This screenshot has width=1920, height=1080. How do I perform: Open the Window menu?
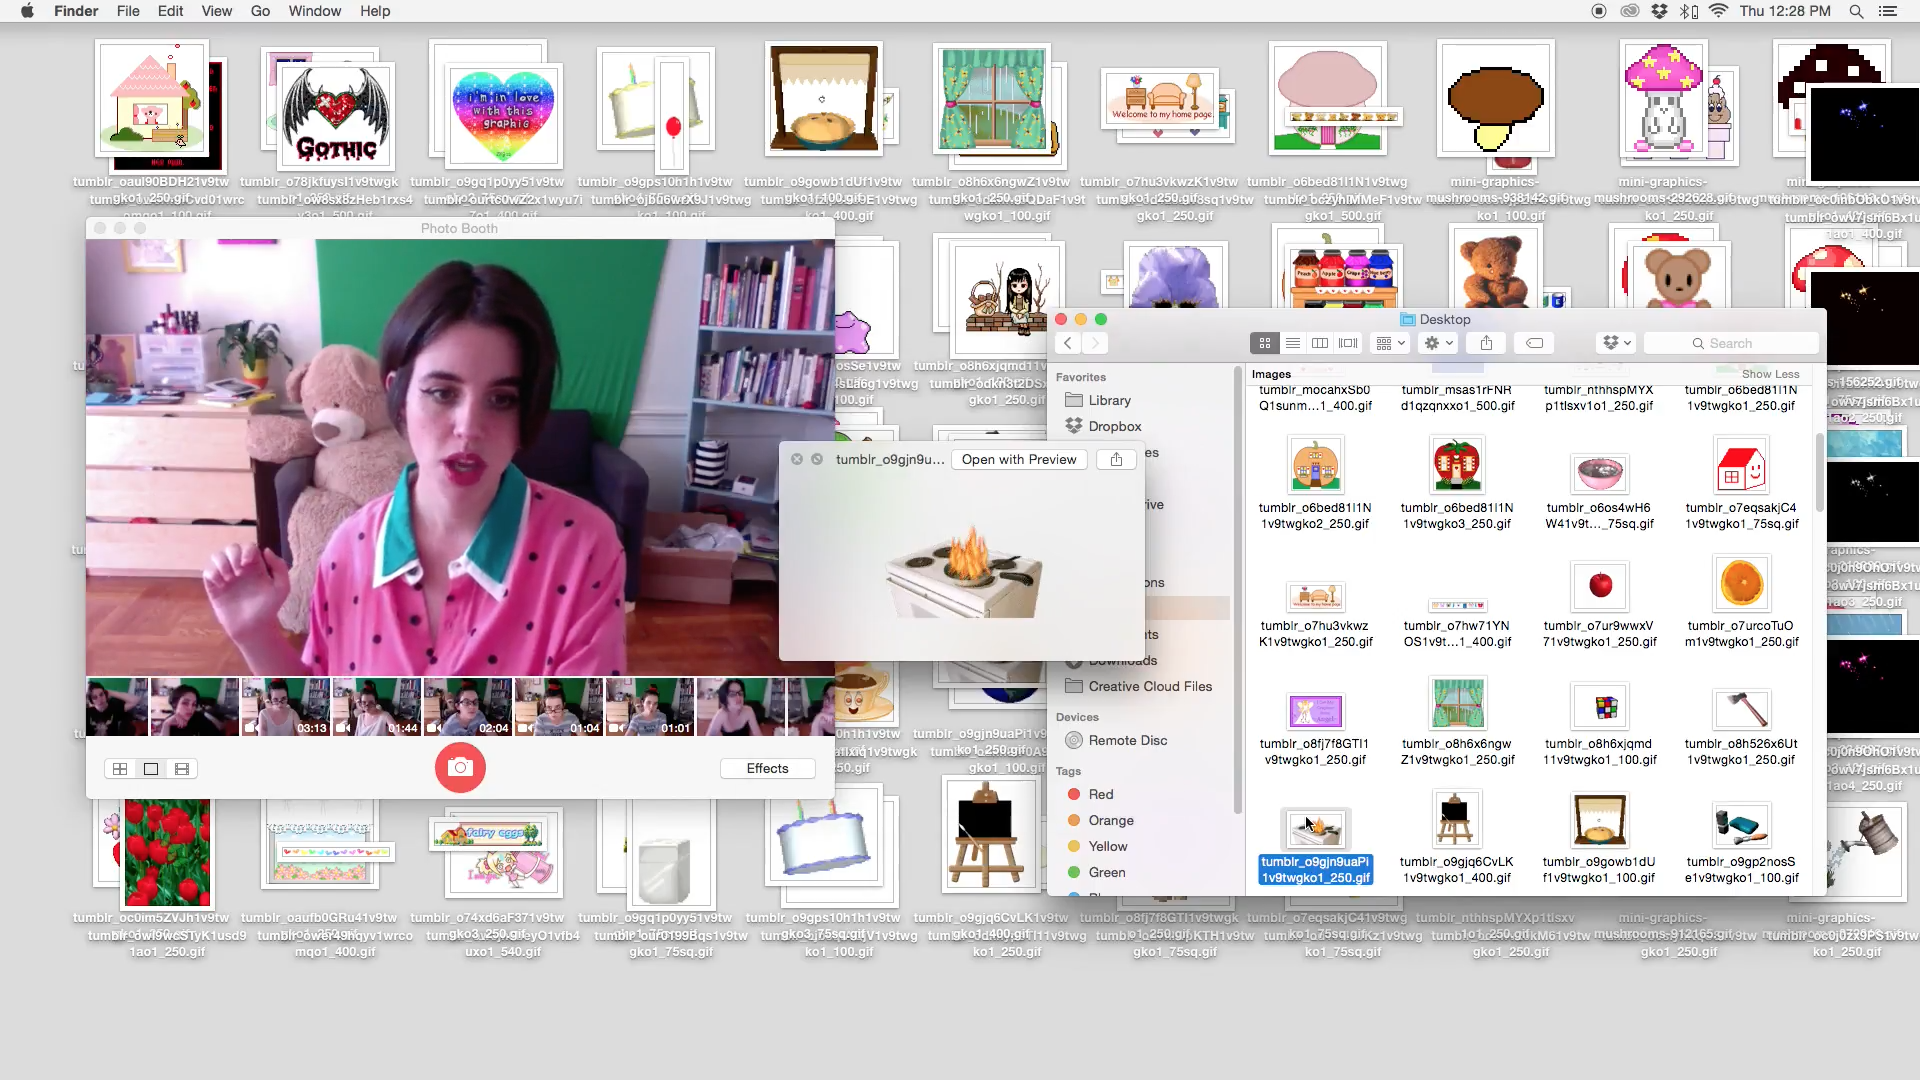pyautogui.click(x=315, y=11)
